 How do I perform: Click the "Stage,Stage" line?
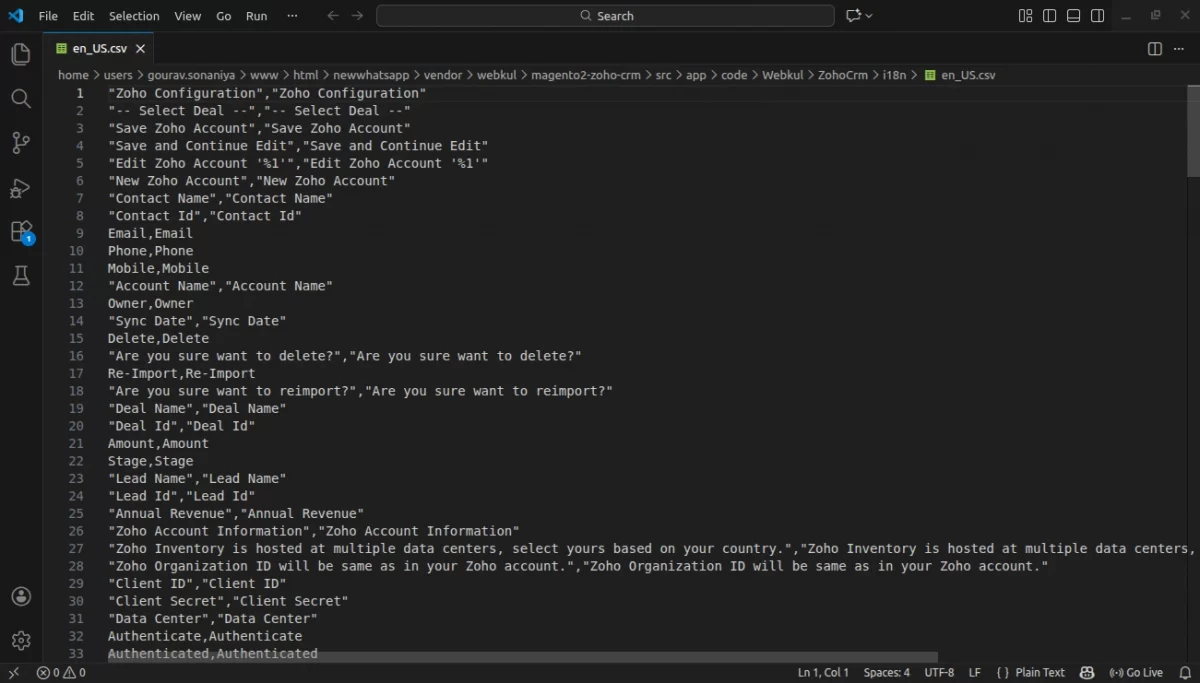pyautogui.click(x=150, y=461)
